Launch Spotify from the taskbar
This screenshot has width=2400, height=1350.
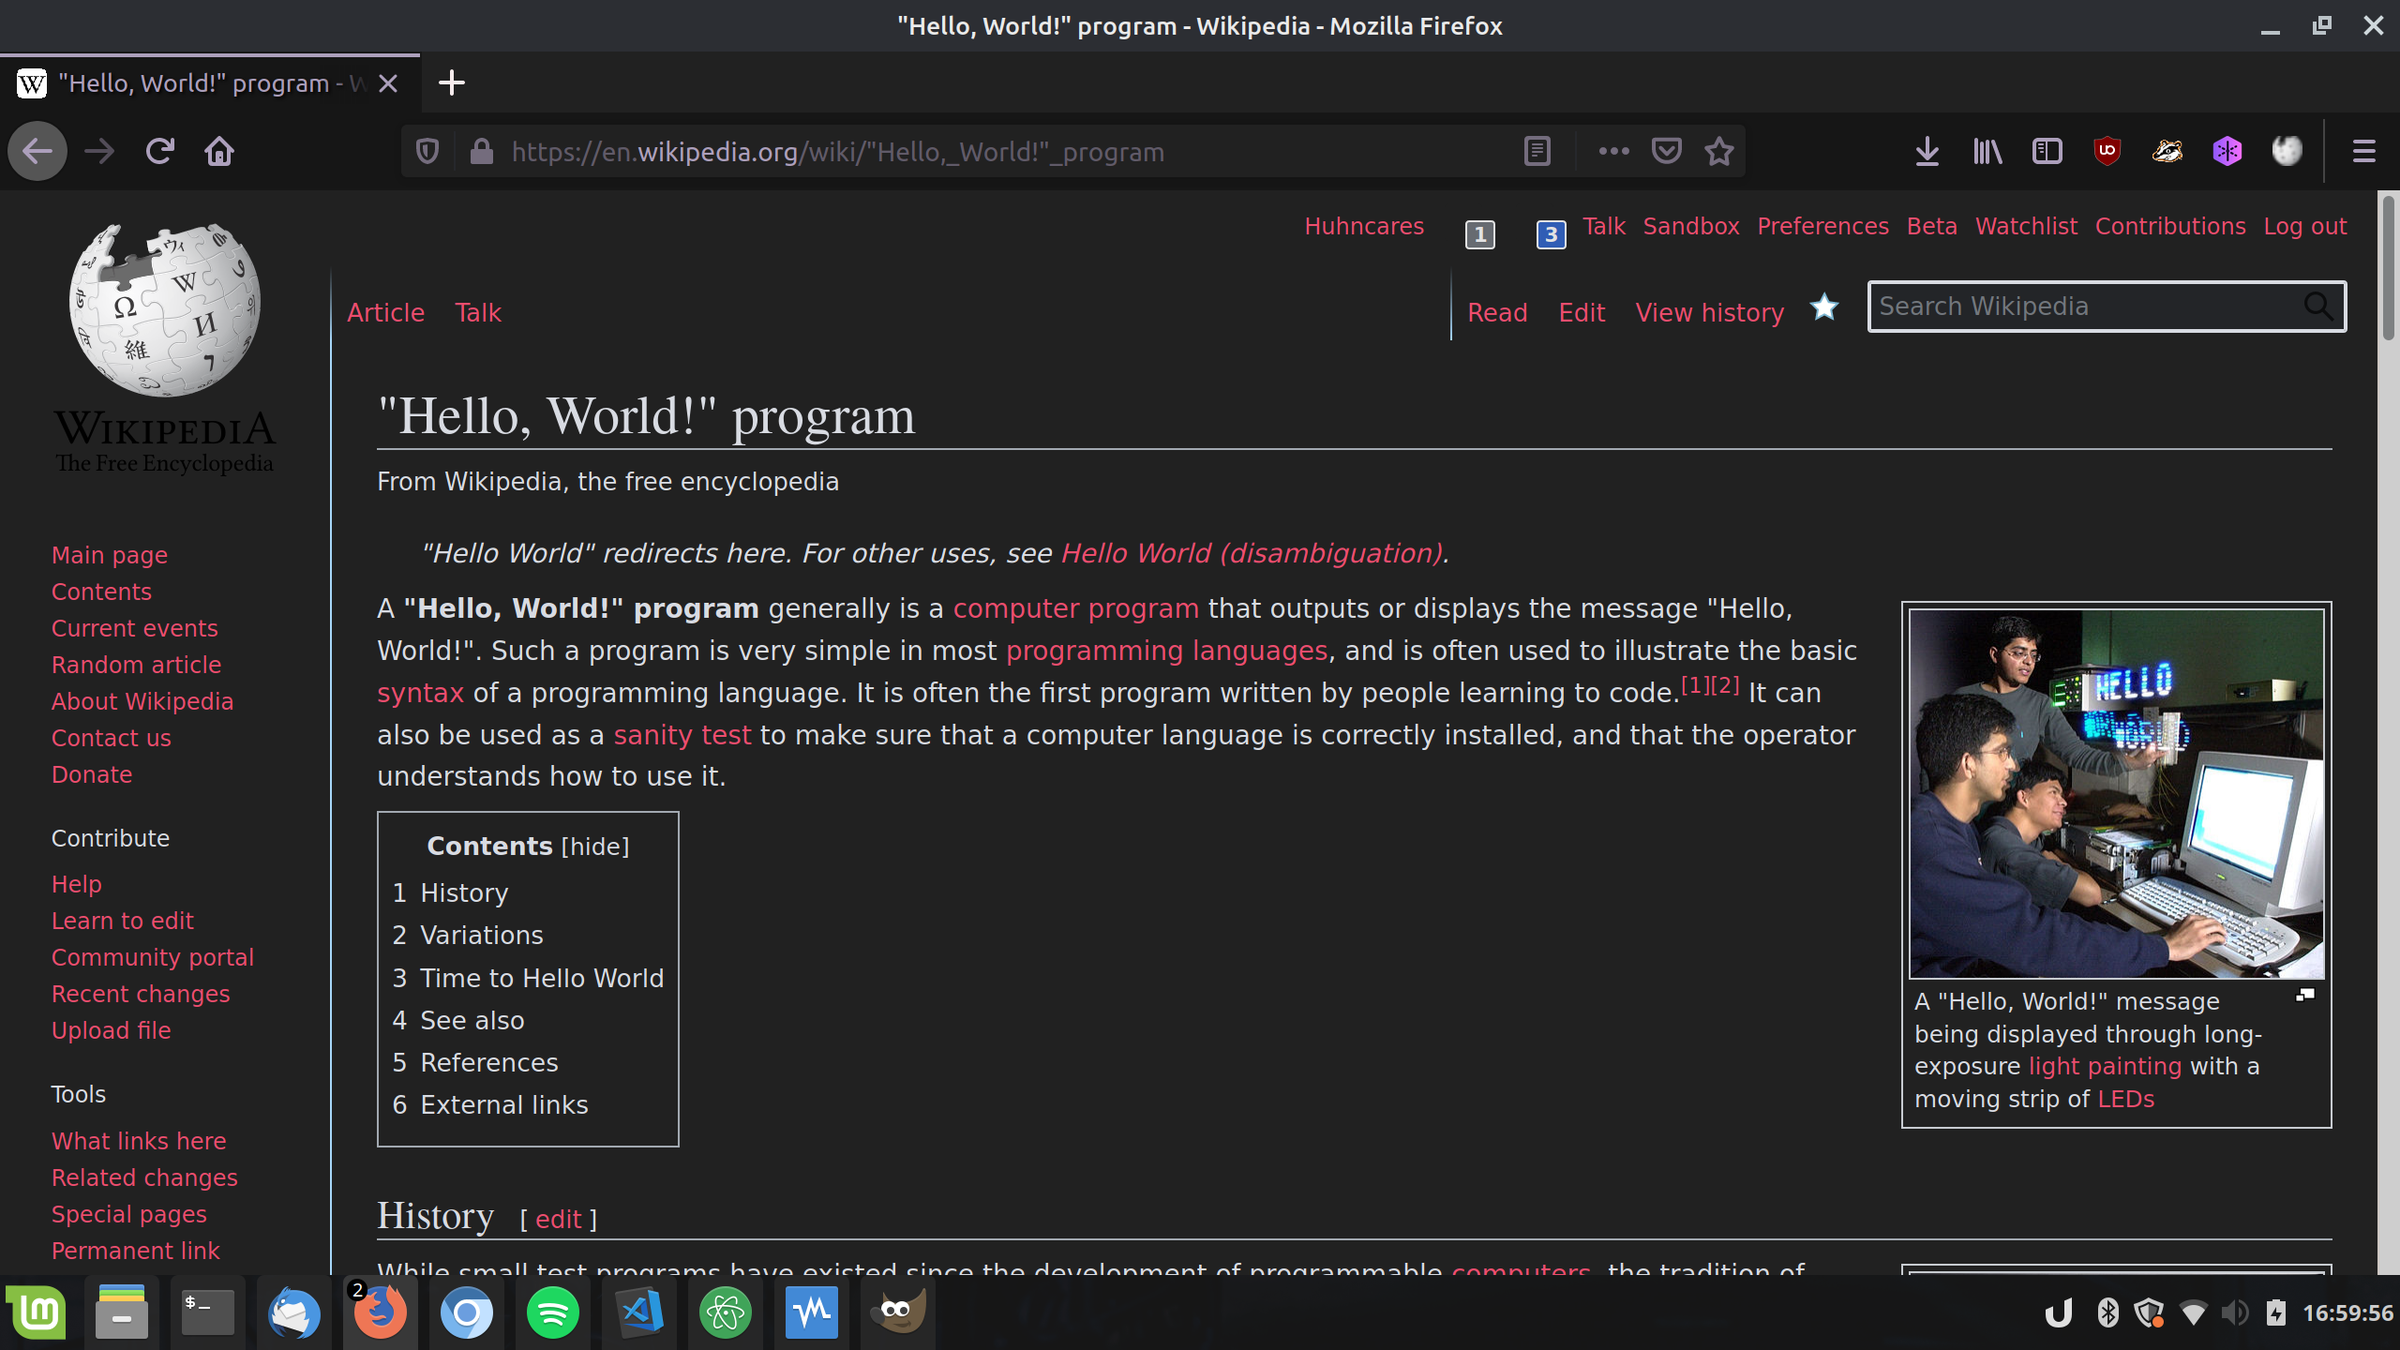coord(553,1312)
